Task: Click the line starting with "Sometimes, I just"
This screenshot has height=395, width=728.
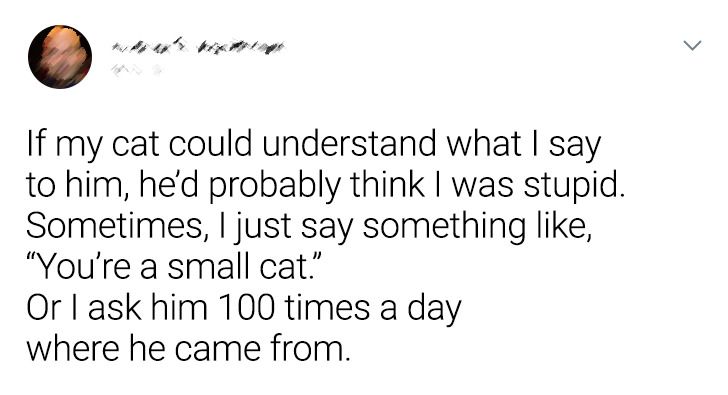Action: (x=310, y=227)
